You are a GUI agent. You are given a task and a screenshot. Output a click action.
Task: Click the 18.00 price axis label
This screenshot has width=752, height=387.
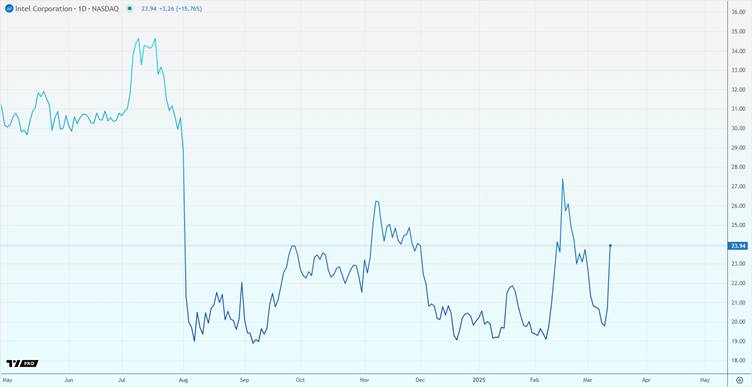pyautogui.click(x=738, y=360)
